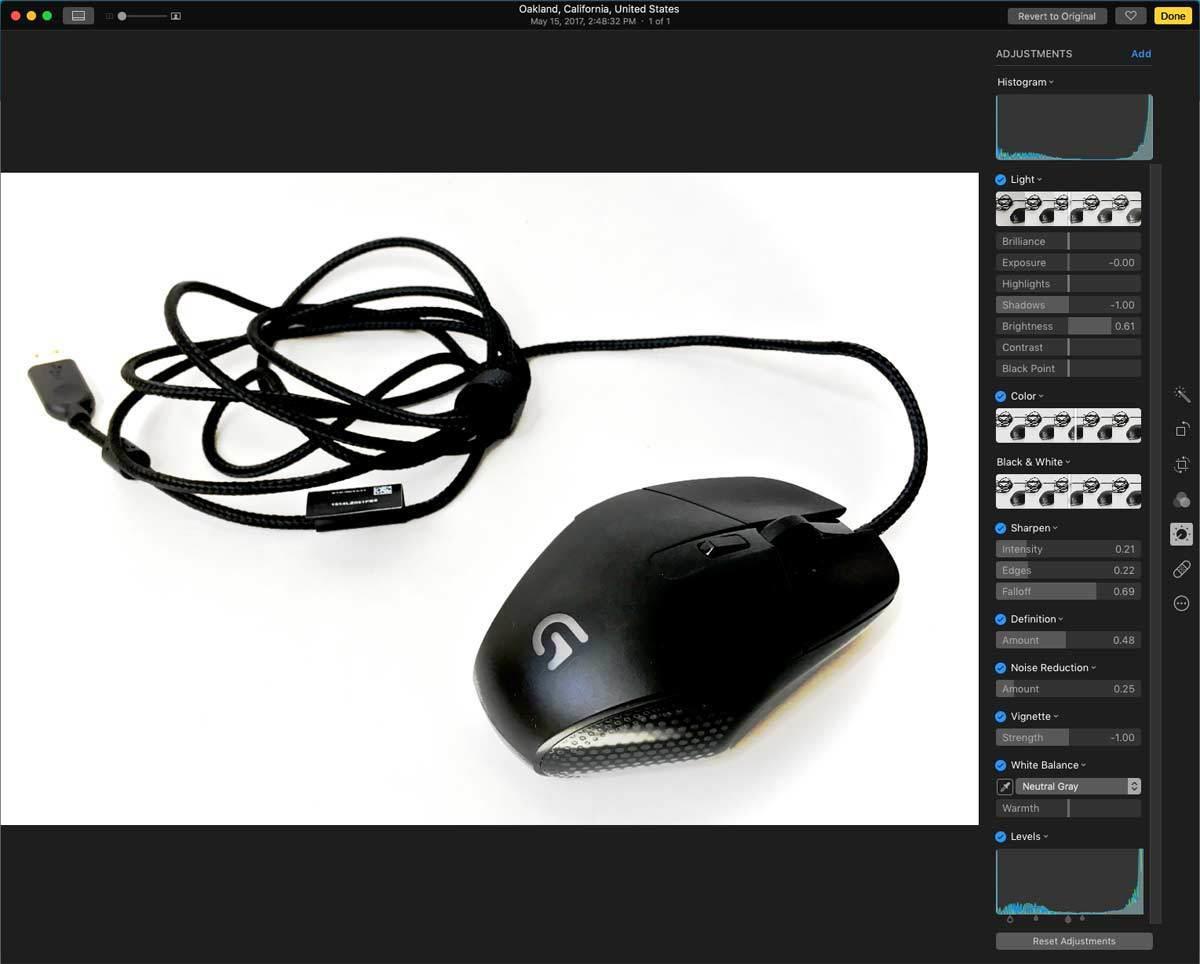Click the White Balance eyedropper
This screenshot has height=964, width=1200.
tap(1005, 787)
